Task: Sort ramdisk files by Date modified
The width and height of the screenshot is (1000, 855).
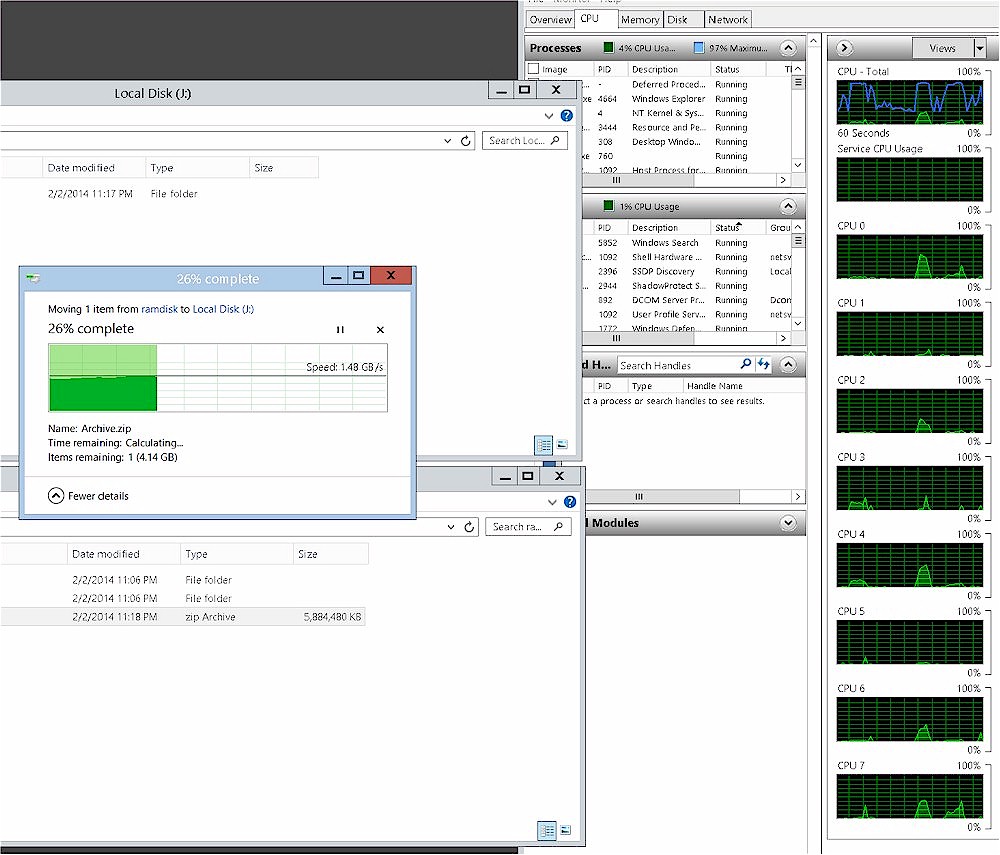Action: [x=124, y=554]
